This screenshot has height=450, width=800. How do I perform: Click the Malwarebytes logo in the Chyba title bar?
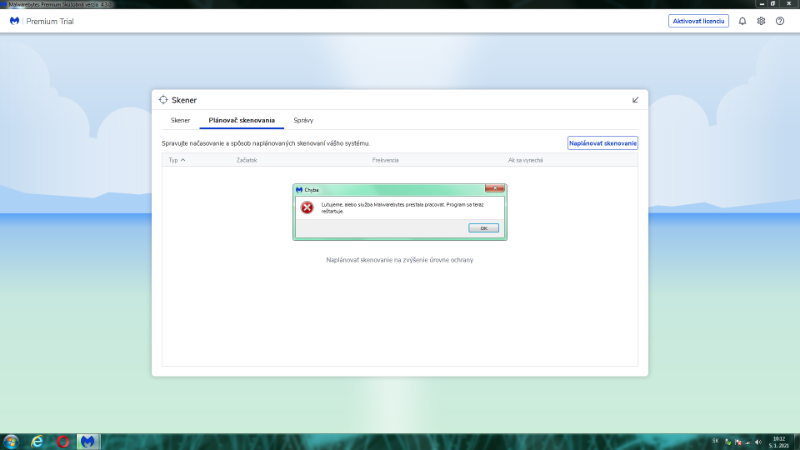(299, 190)
